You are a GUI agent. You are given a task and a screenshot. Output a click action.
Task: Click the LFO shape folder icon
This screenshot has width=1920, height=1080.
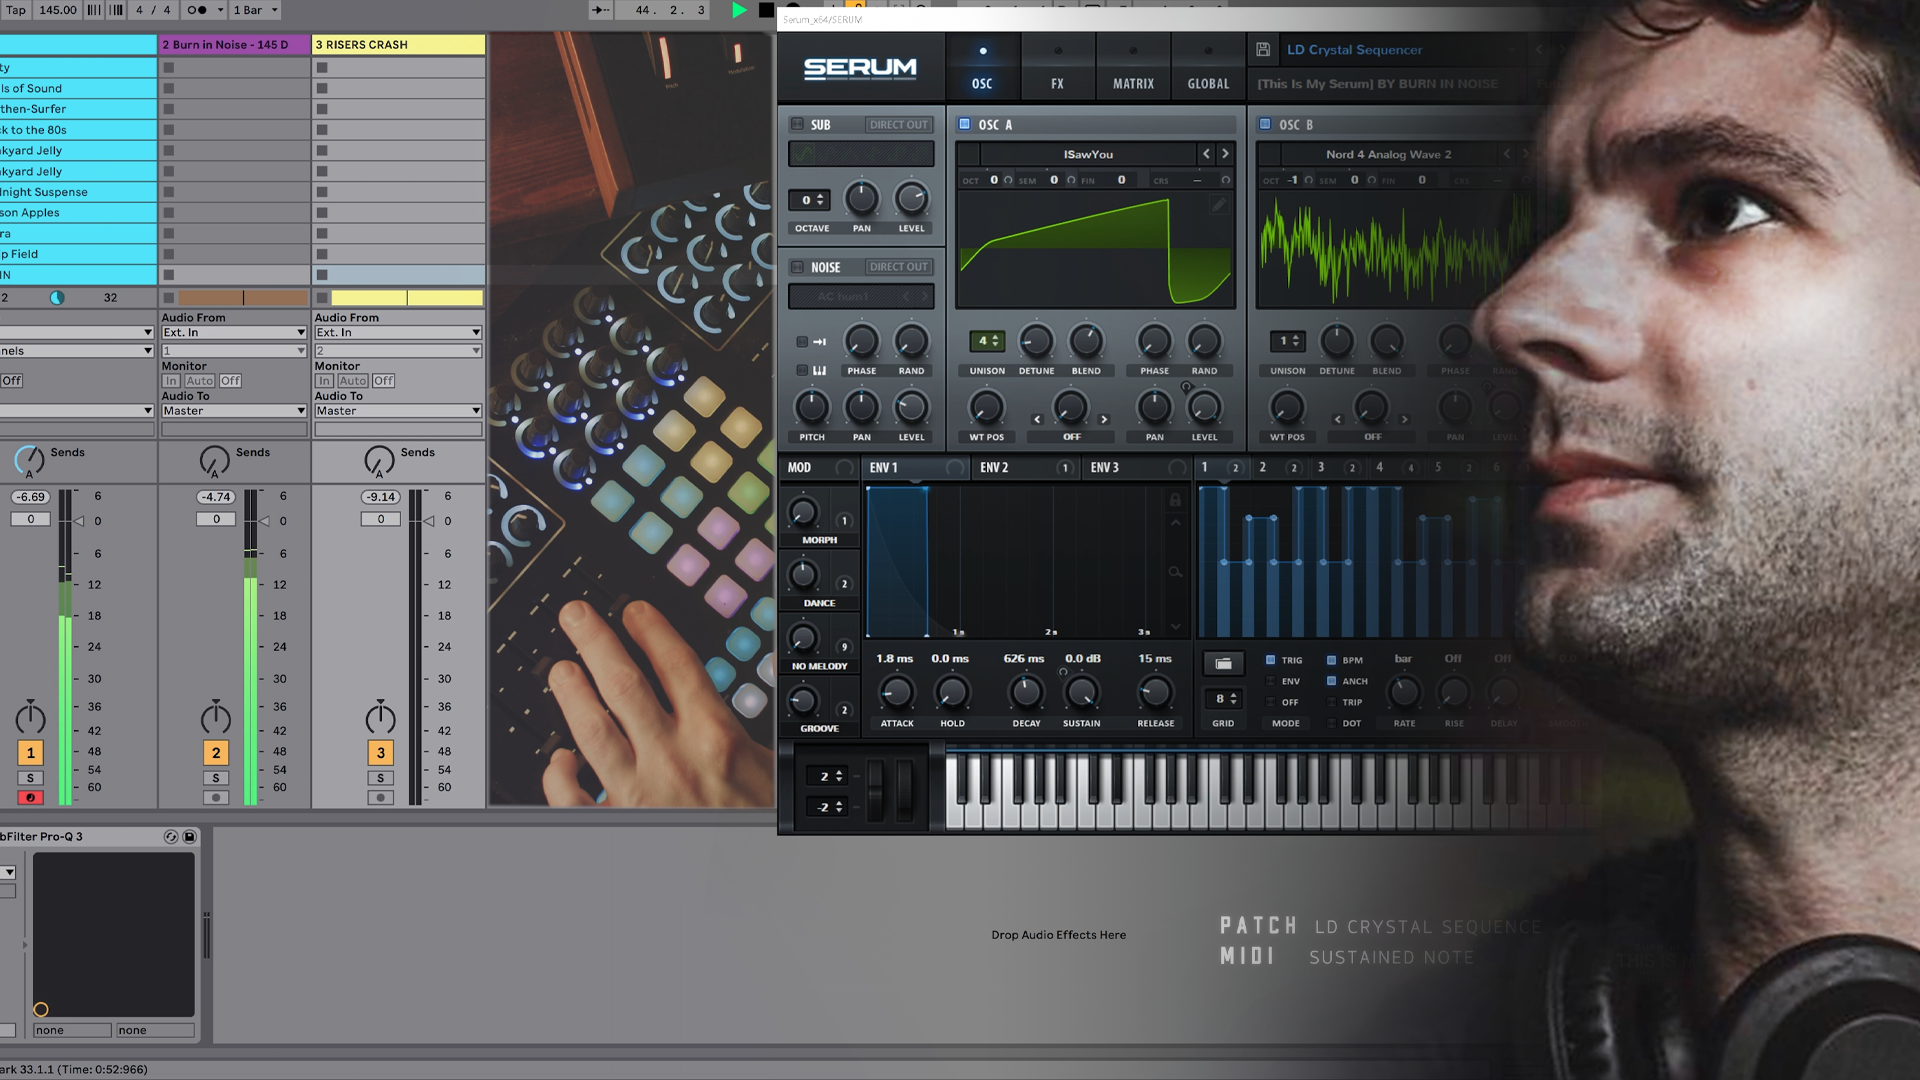point(1223,663)
